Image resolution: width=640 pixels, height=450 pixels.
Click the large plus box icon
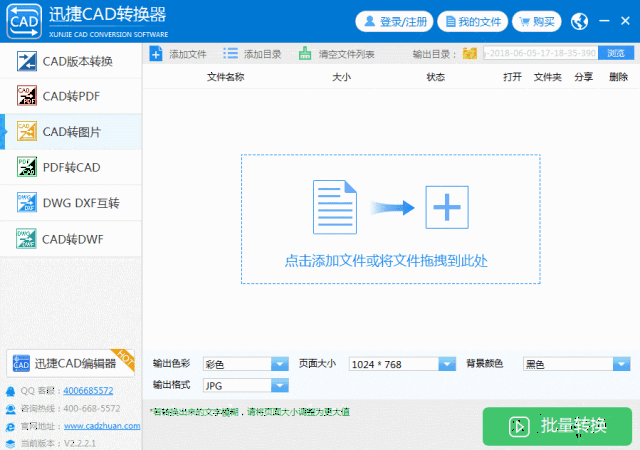447,207
